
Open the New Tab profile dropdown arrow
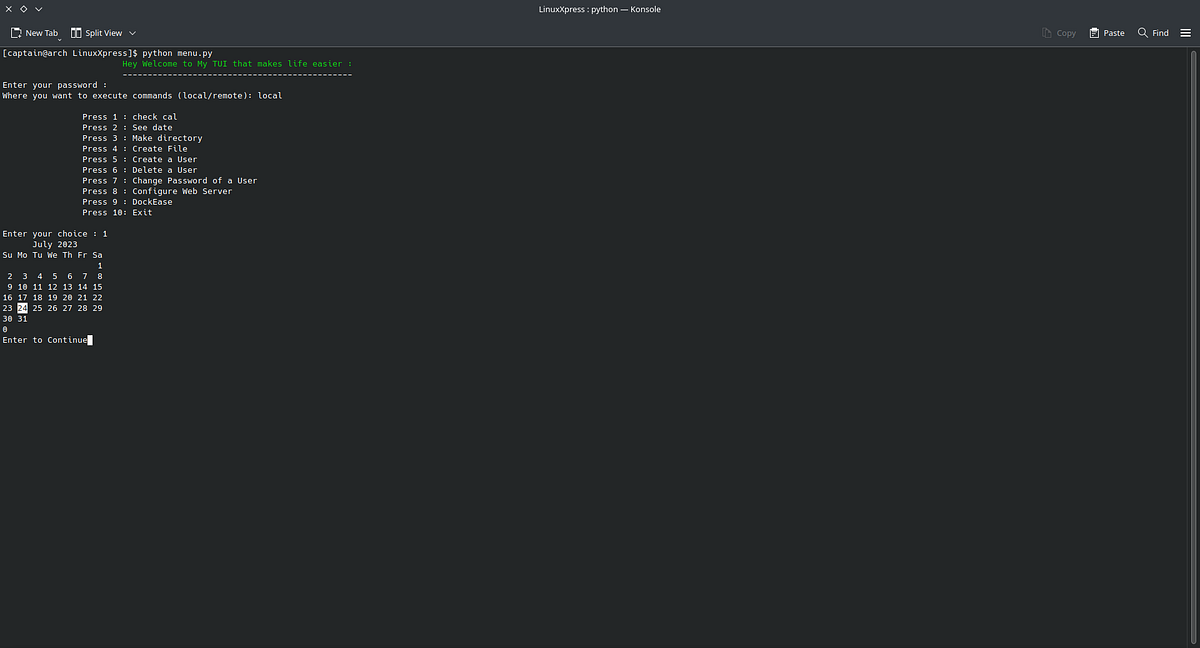(x=58, y=36)
